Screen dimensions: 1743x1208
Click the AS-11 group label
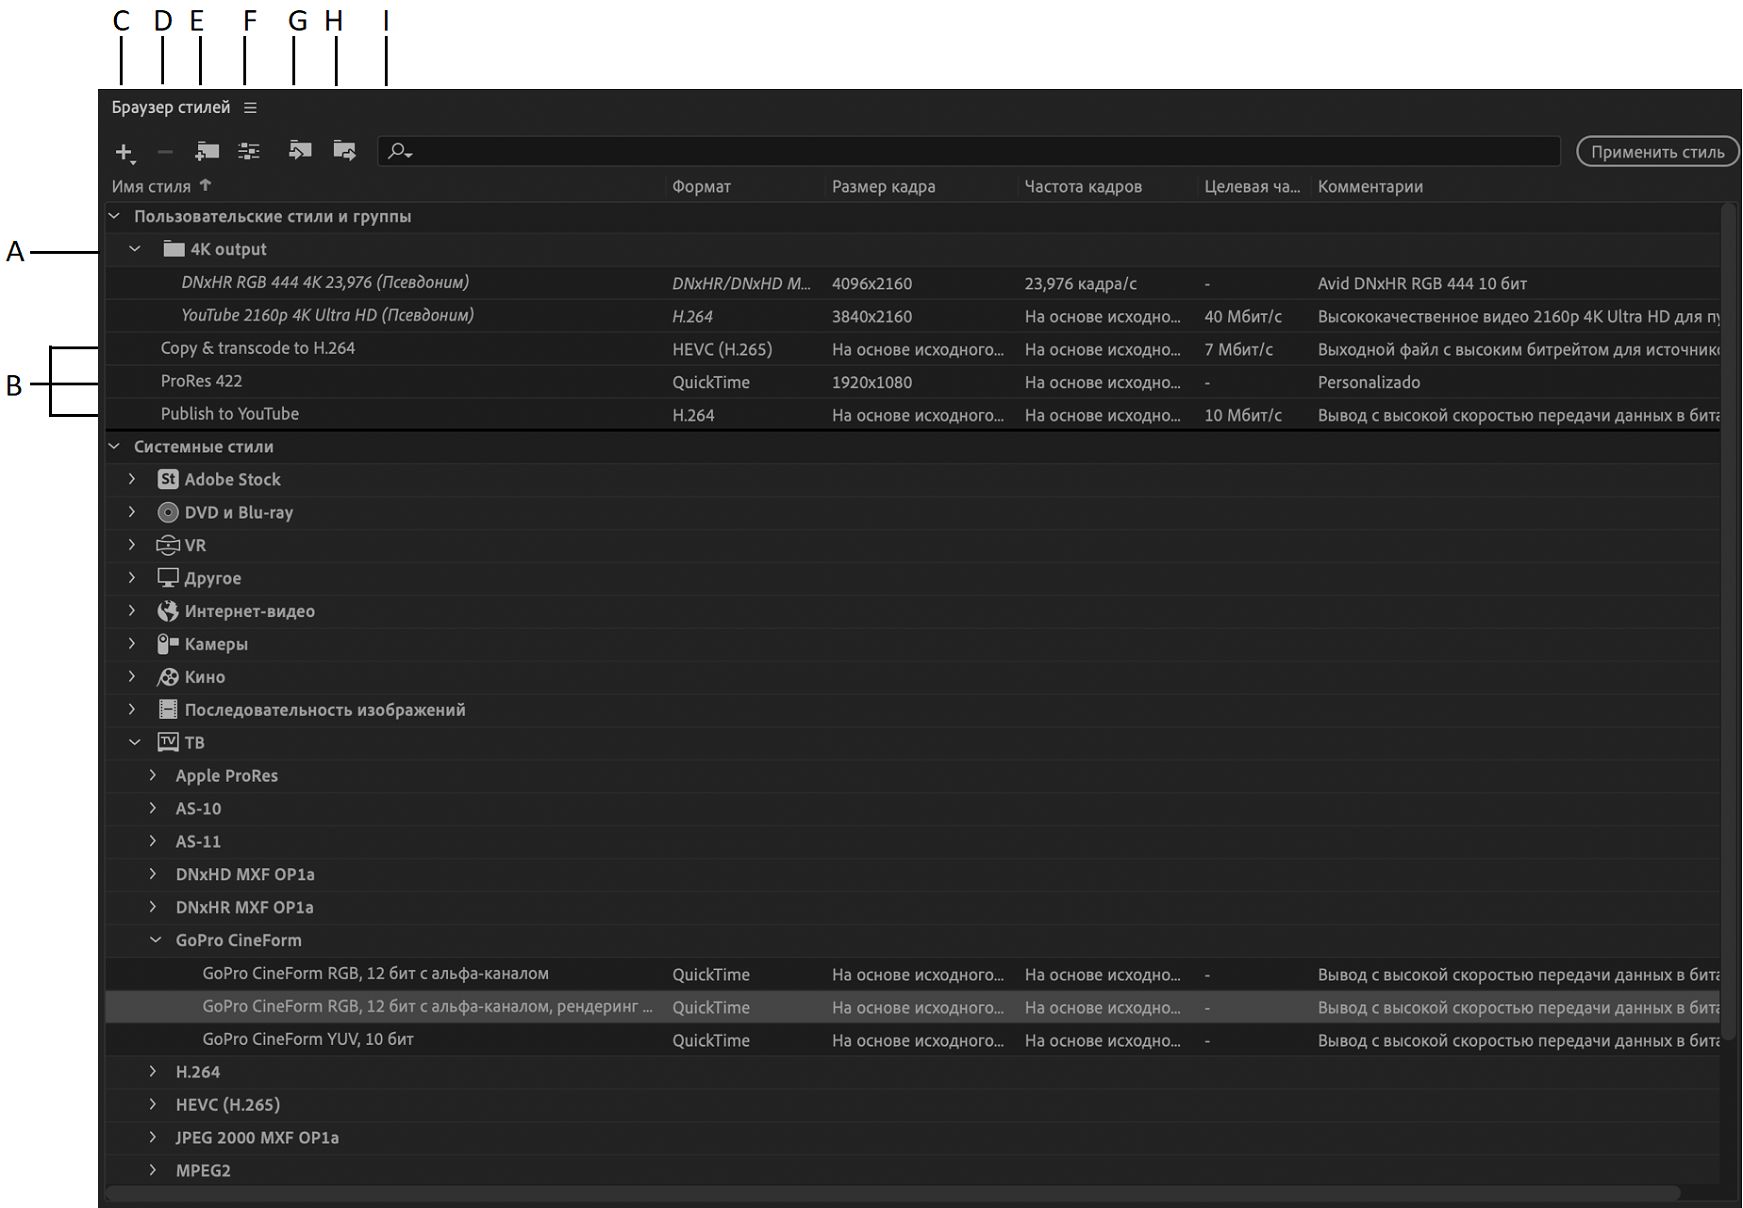198,841
